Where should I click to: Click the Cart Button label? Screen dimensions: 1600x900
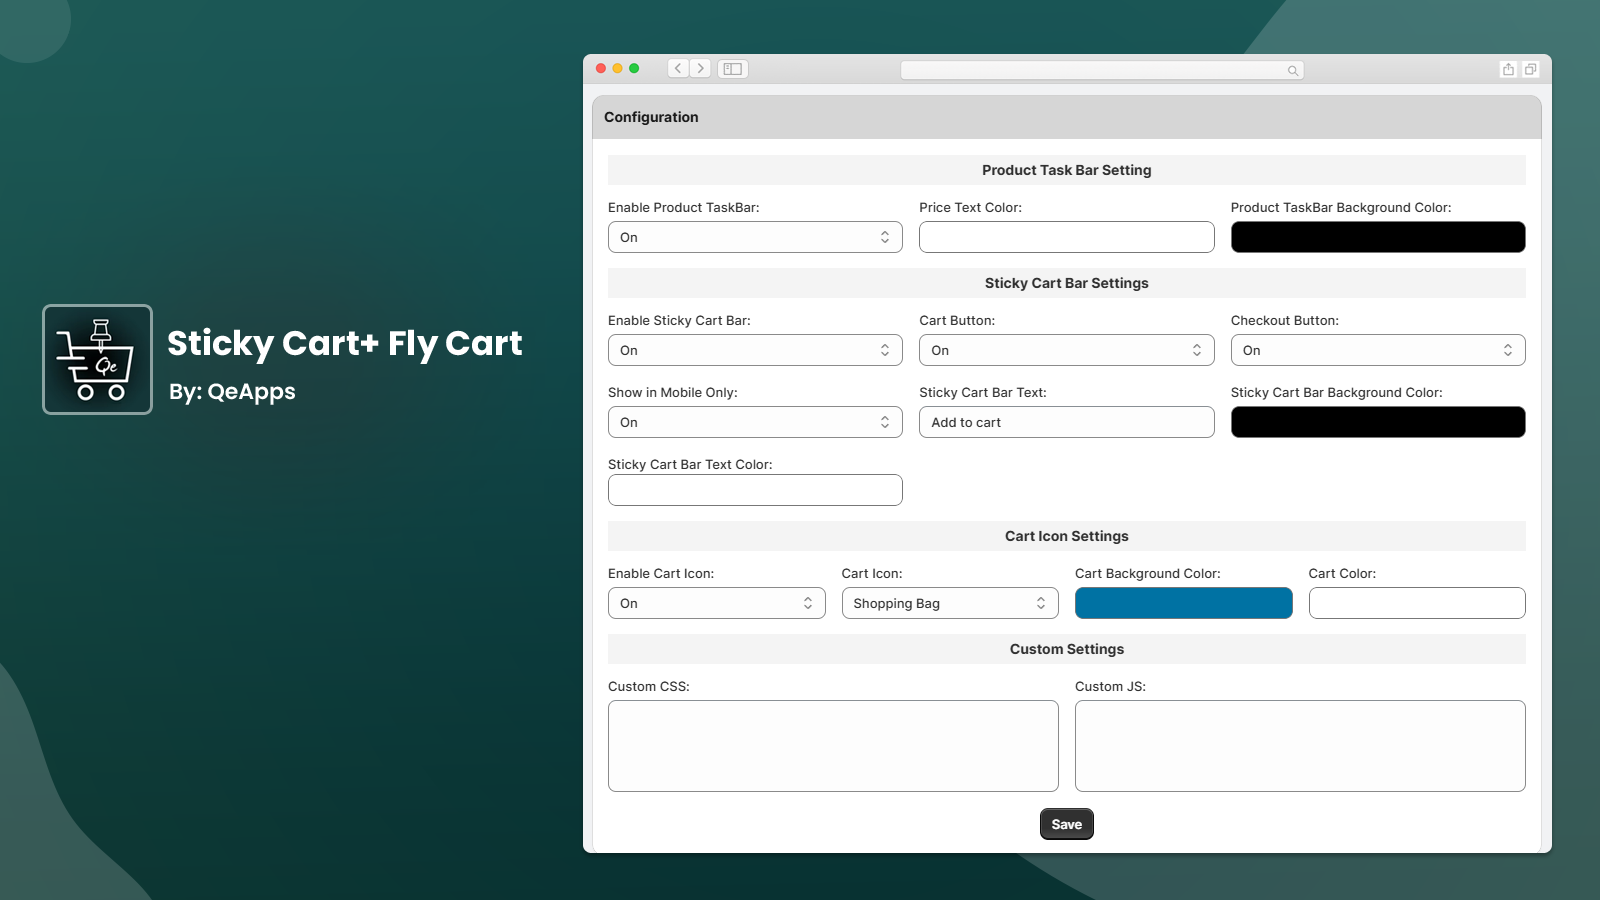pos(957,321)
